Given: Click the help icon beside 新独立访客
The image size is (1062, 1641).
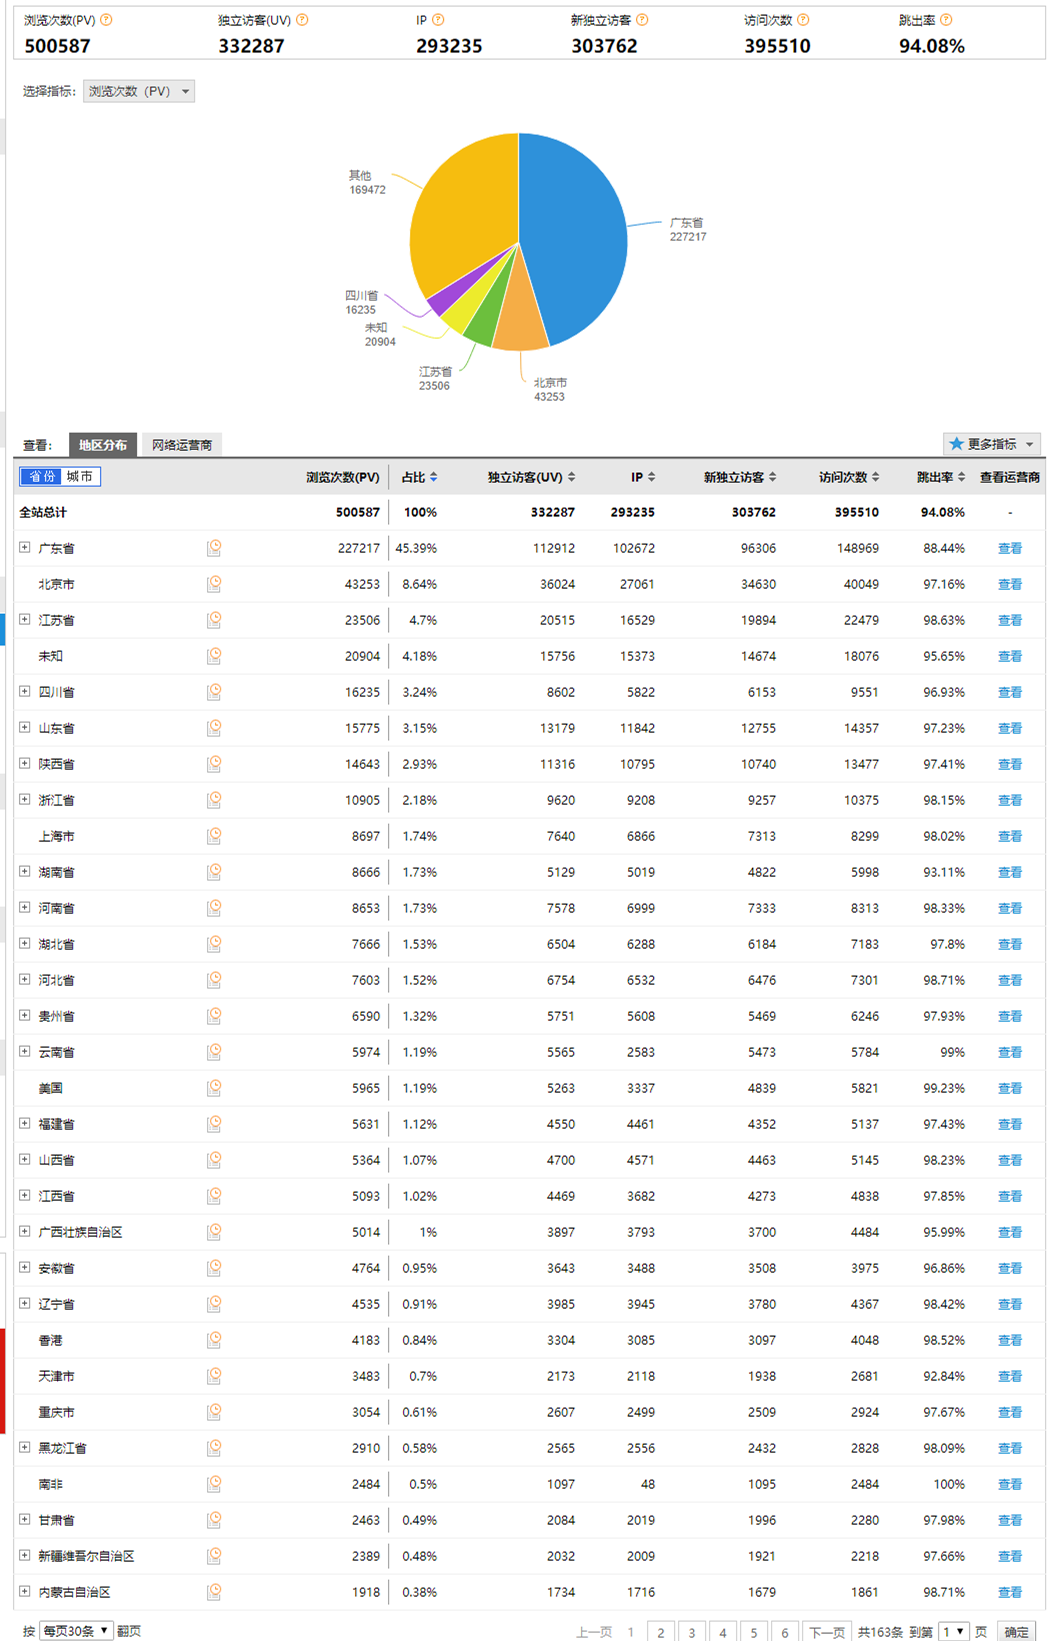Looking at the screenshot, I should point(642,20).
